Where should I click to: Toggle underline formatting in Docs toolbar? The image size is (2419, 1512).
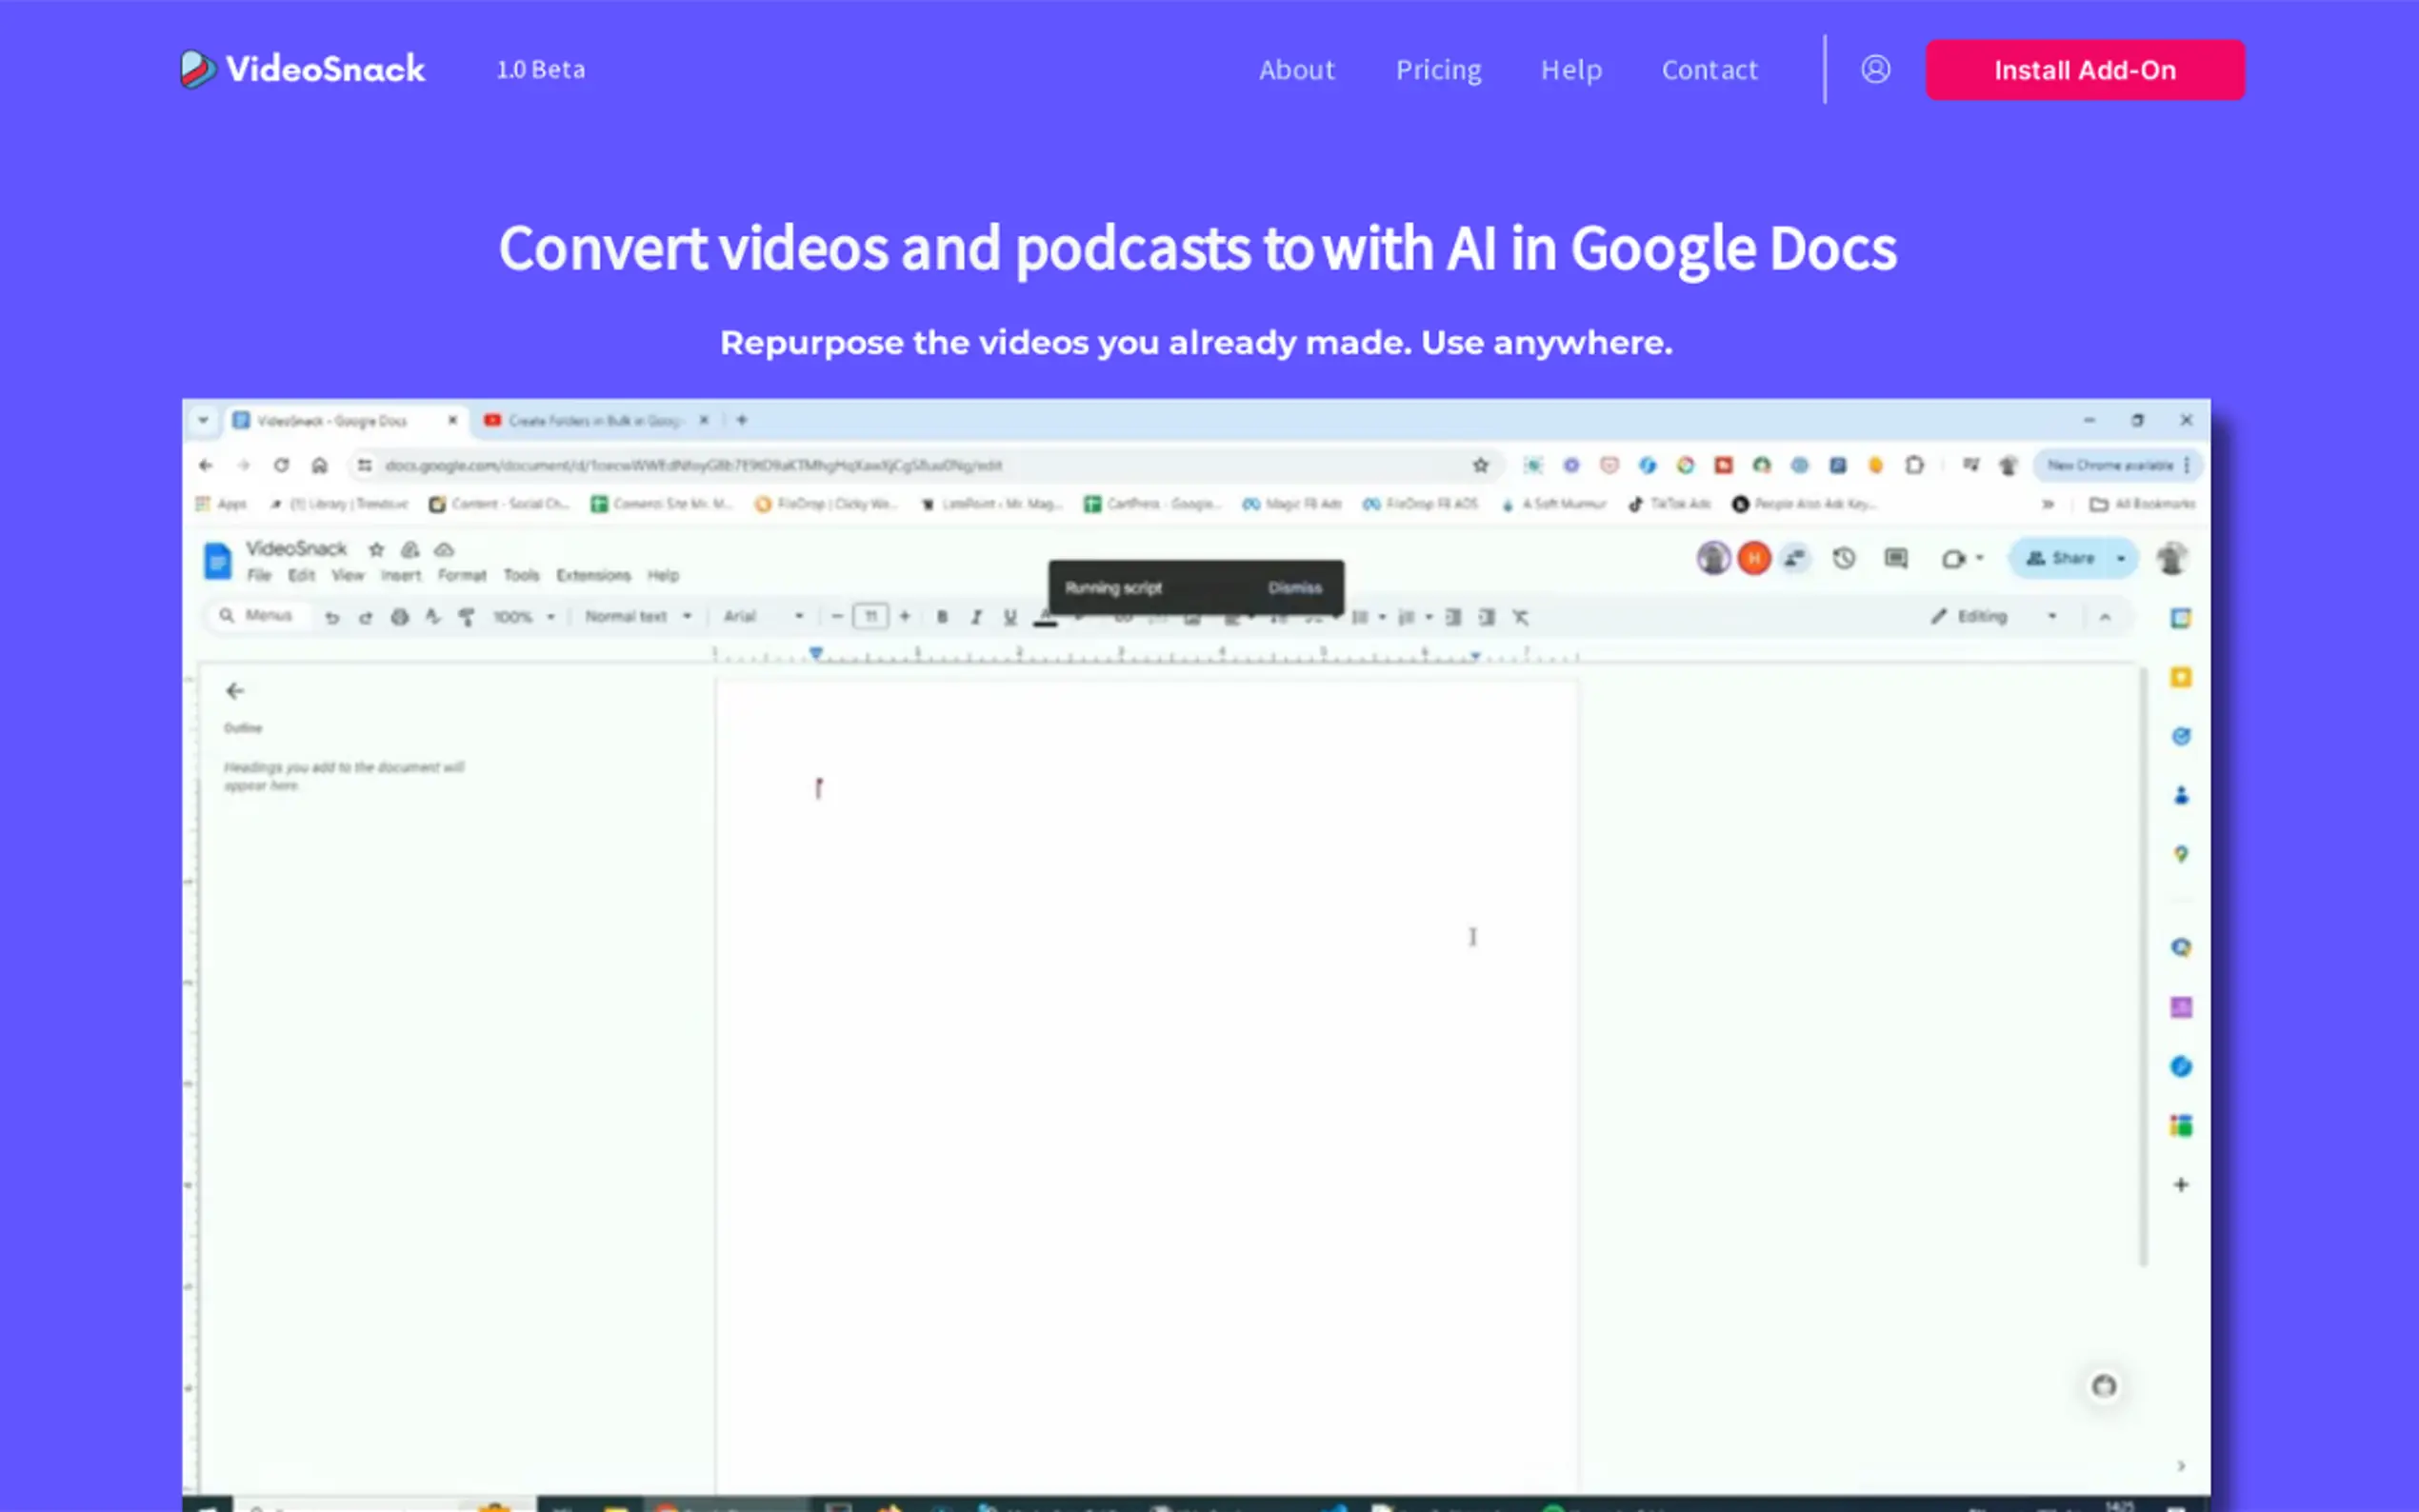(x=1010, y=617)
